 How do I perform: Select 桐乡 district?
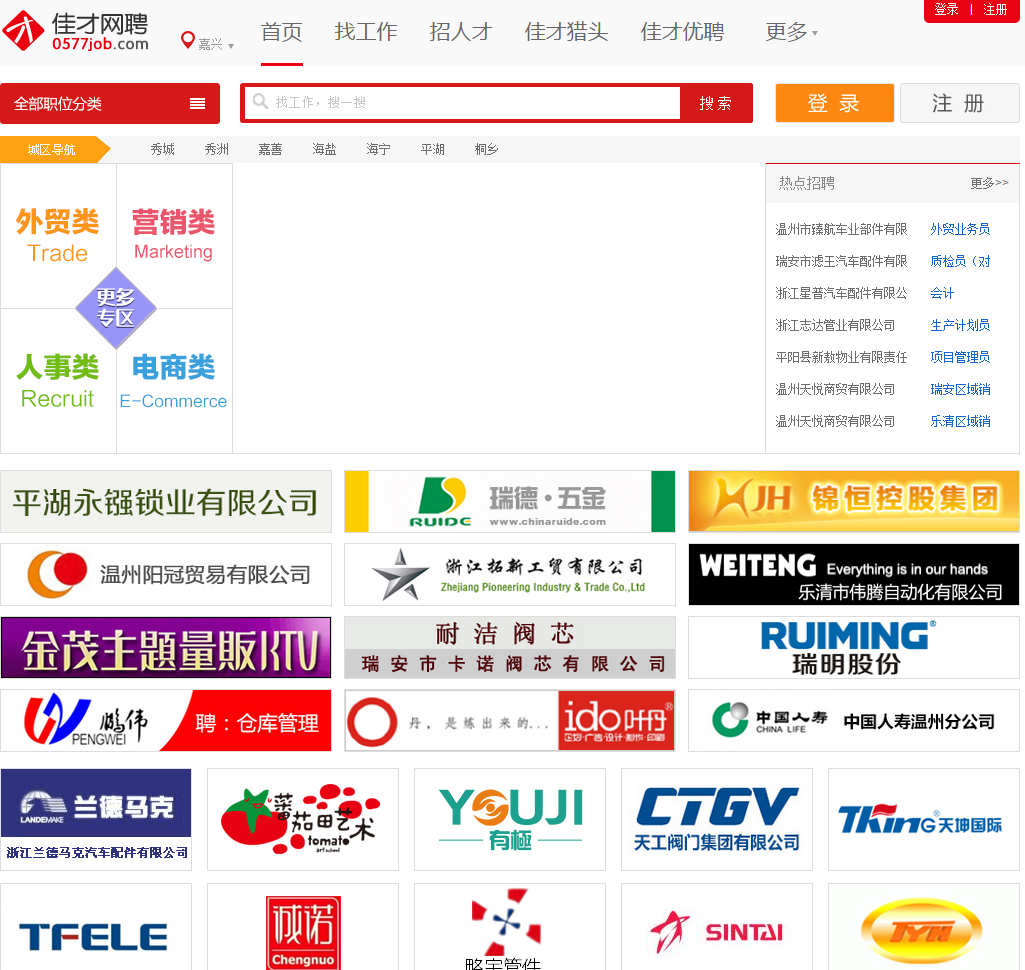pos(486,149)
